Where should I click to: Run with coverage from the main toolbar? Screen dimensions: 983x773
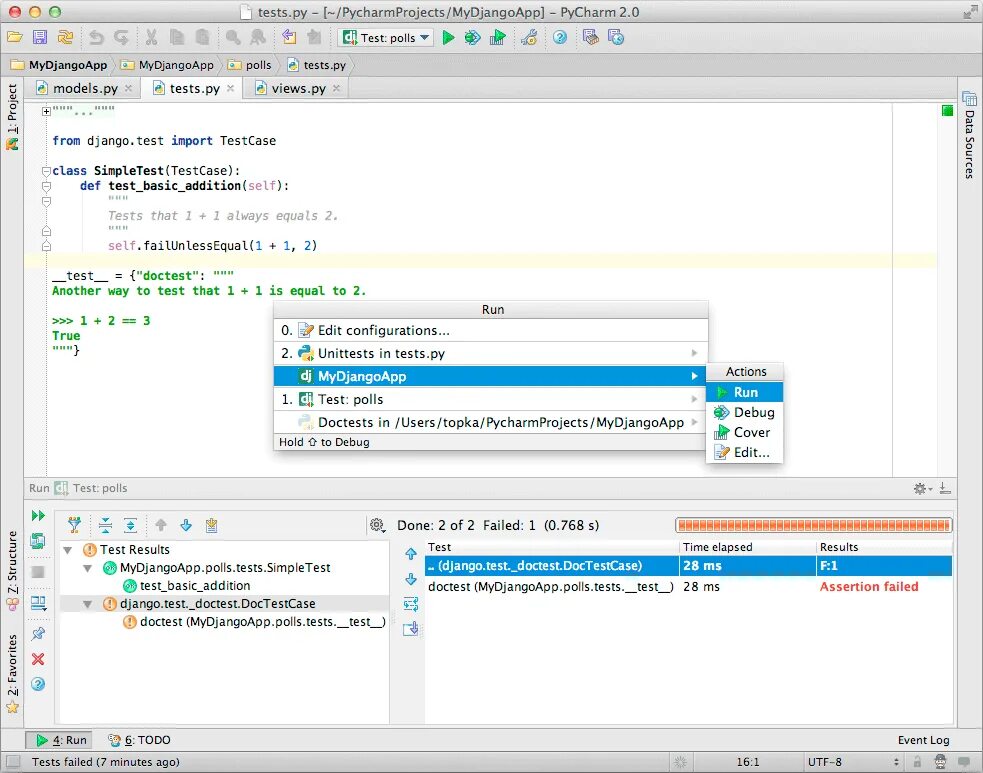point(498,38)
